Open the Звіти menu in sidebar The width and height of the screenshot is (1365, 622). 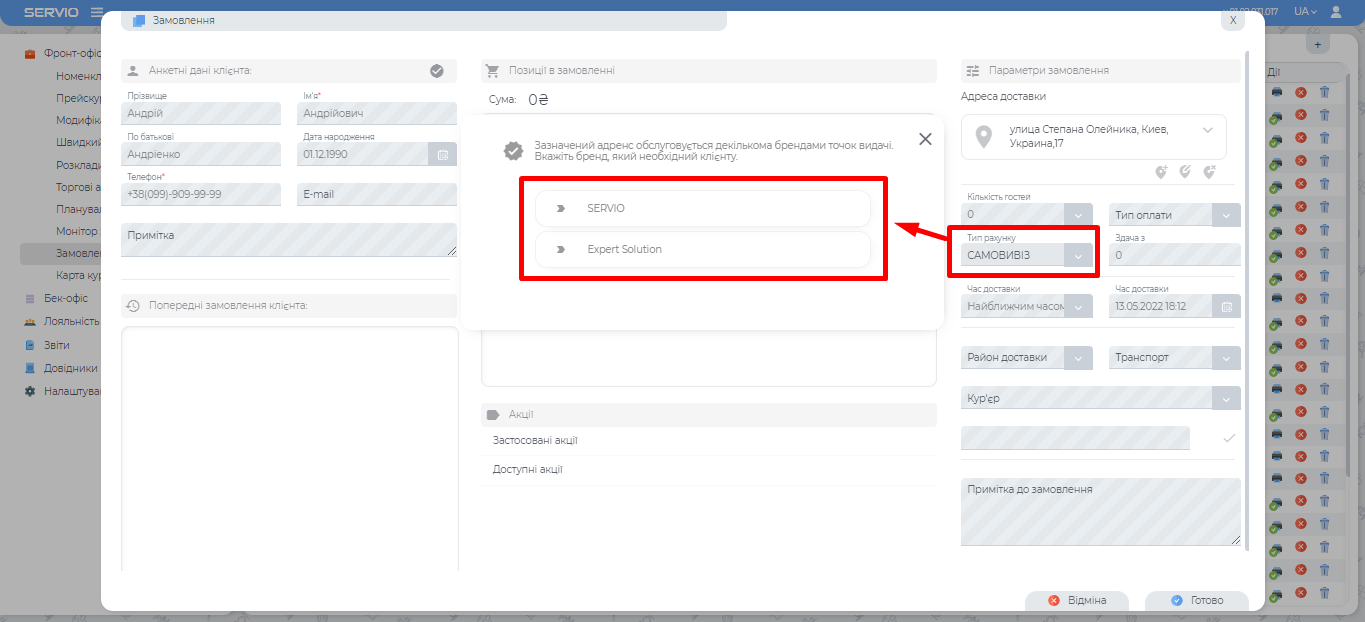[x=56, y=345]
